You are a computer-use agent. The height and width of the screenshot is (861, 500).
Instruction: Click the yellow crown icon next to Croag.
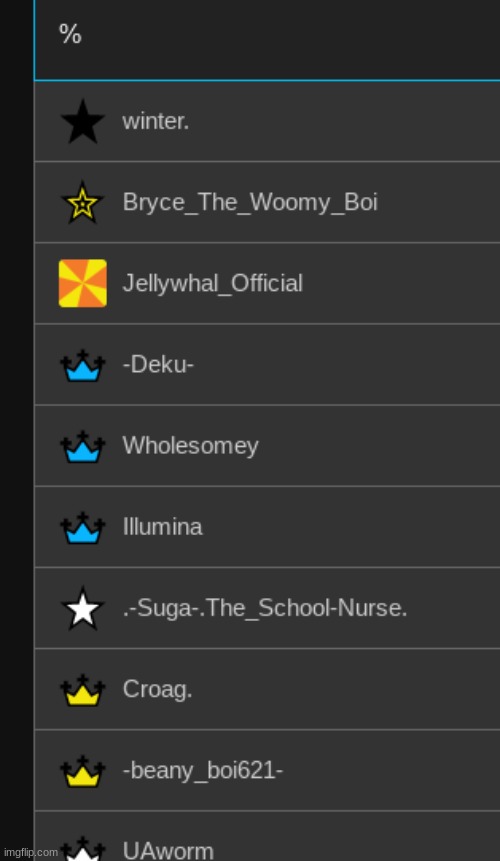[82, 690]
